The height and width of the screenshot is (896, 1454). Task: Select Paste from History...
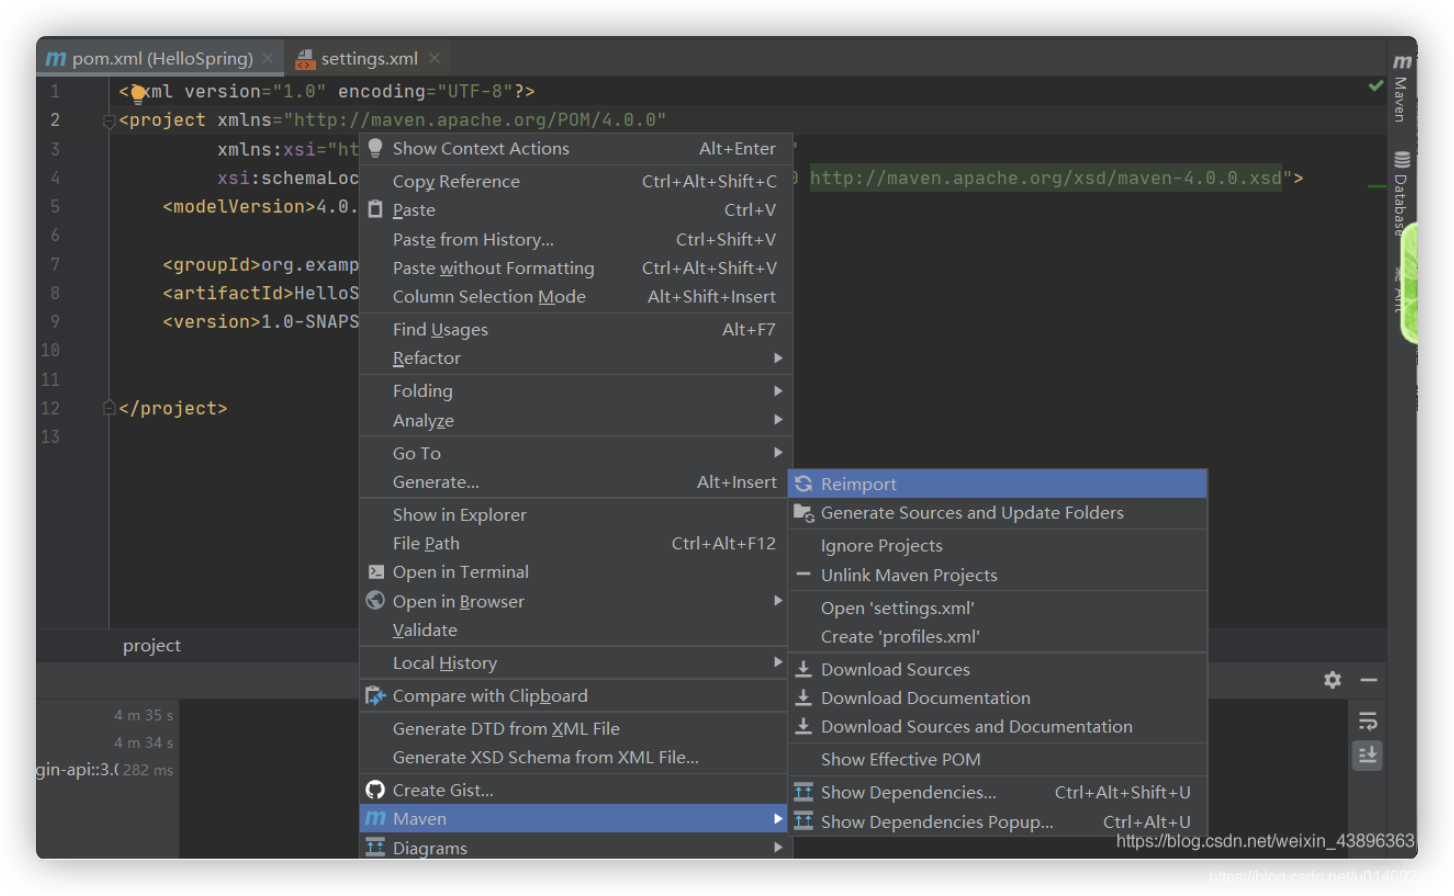pos(576,239)
